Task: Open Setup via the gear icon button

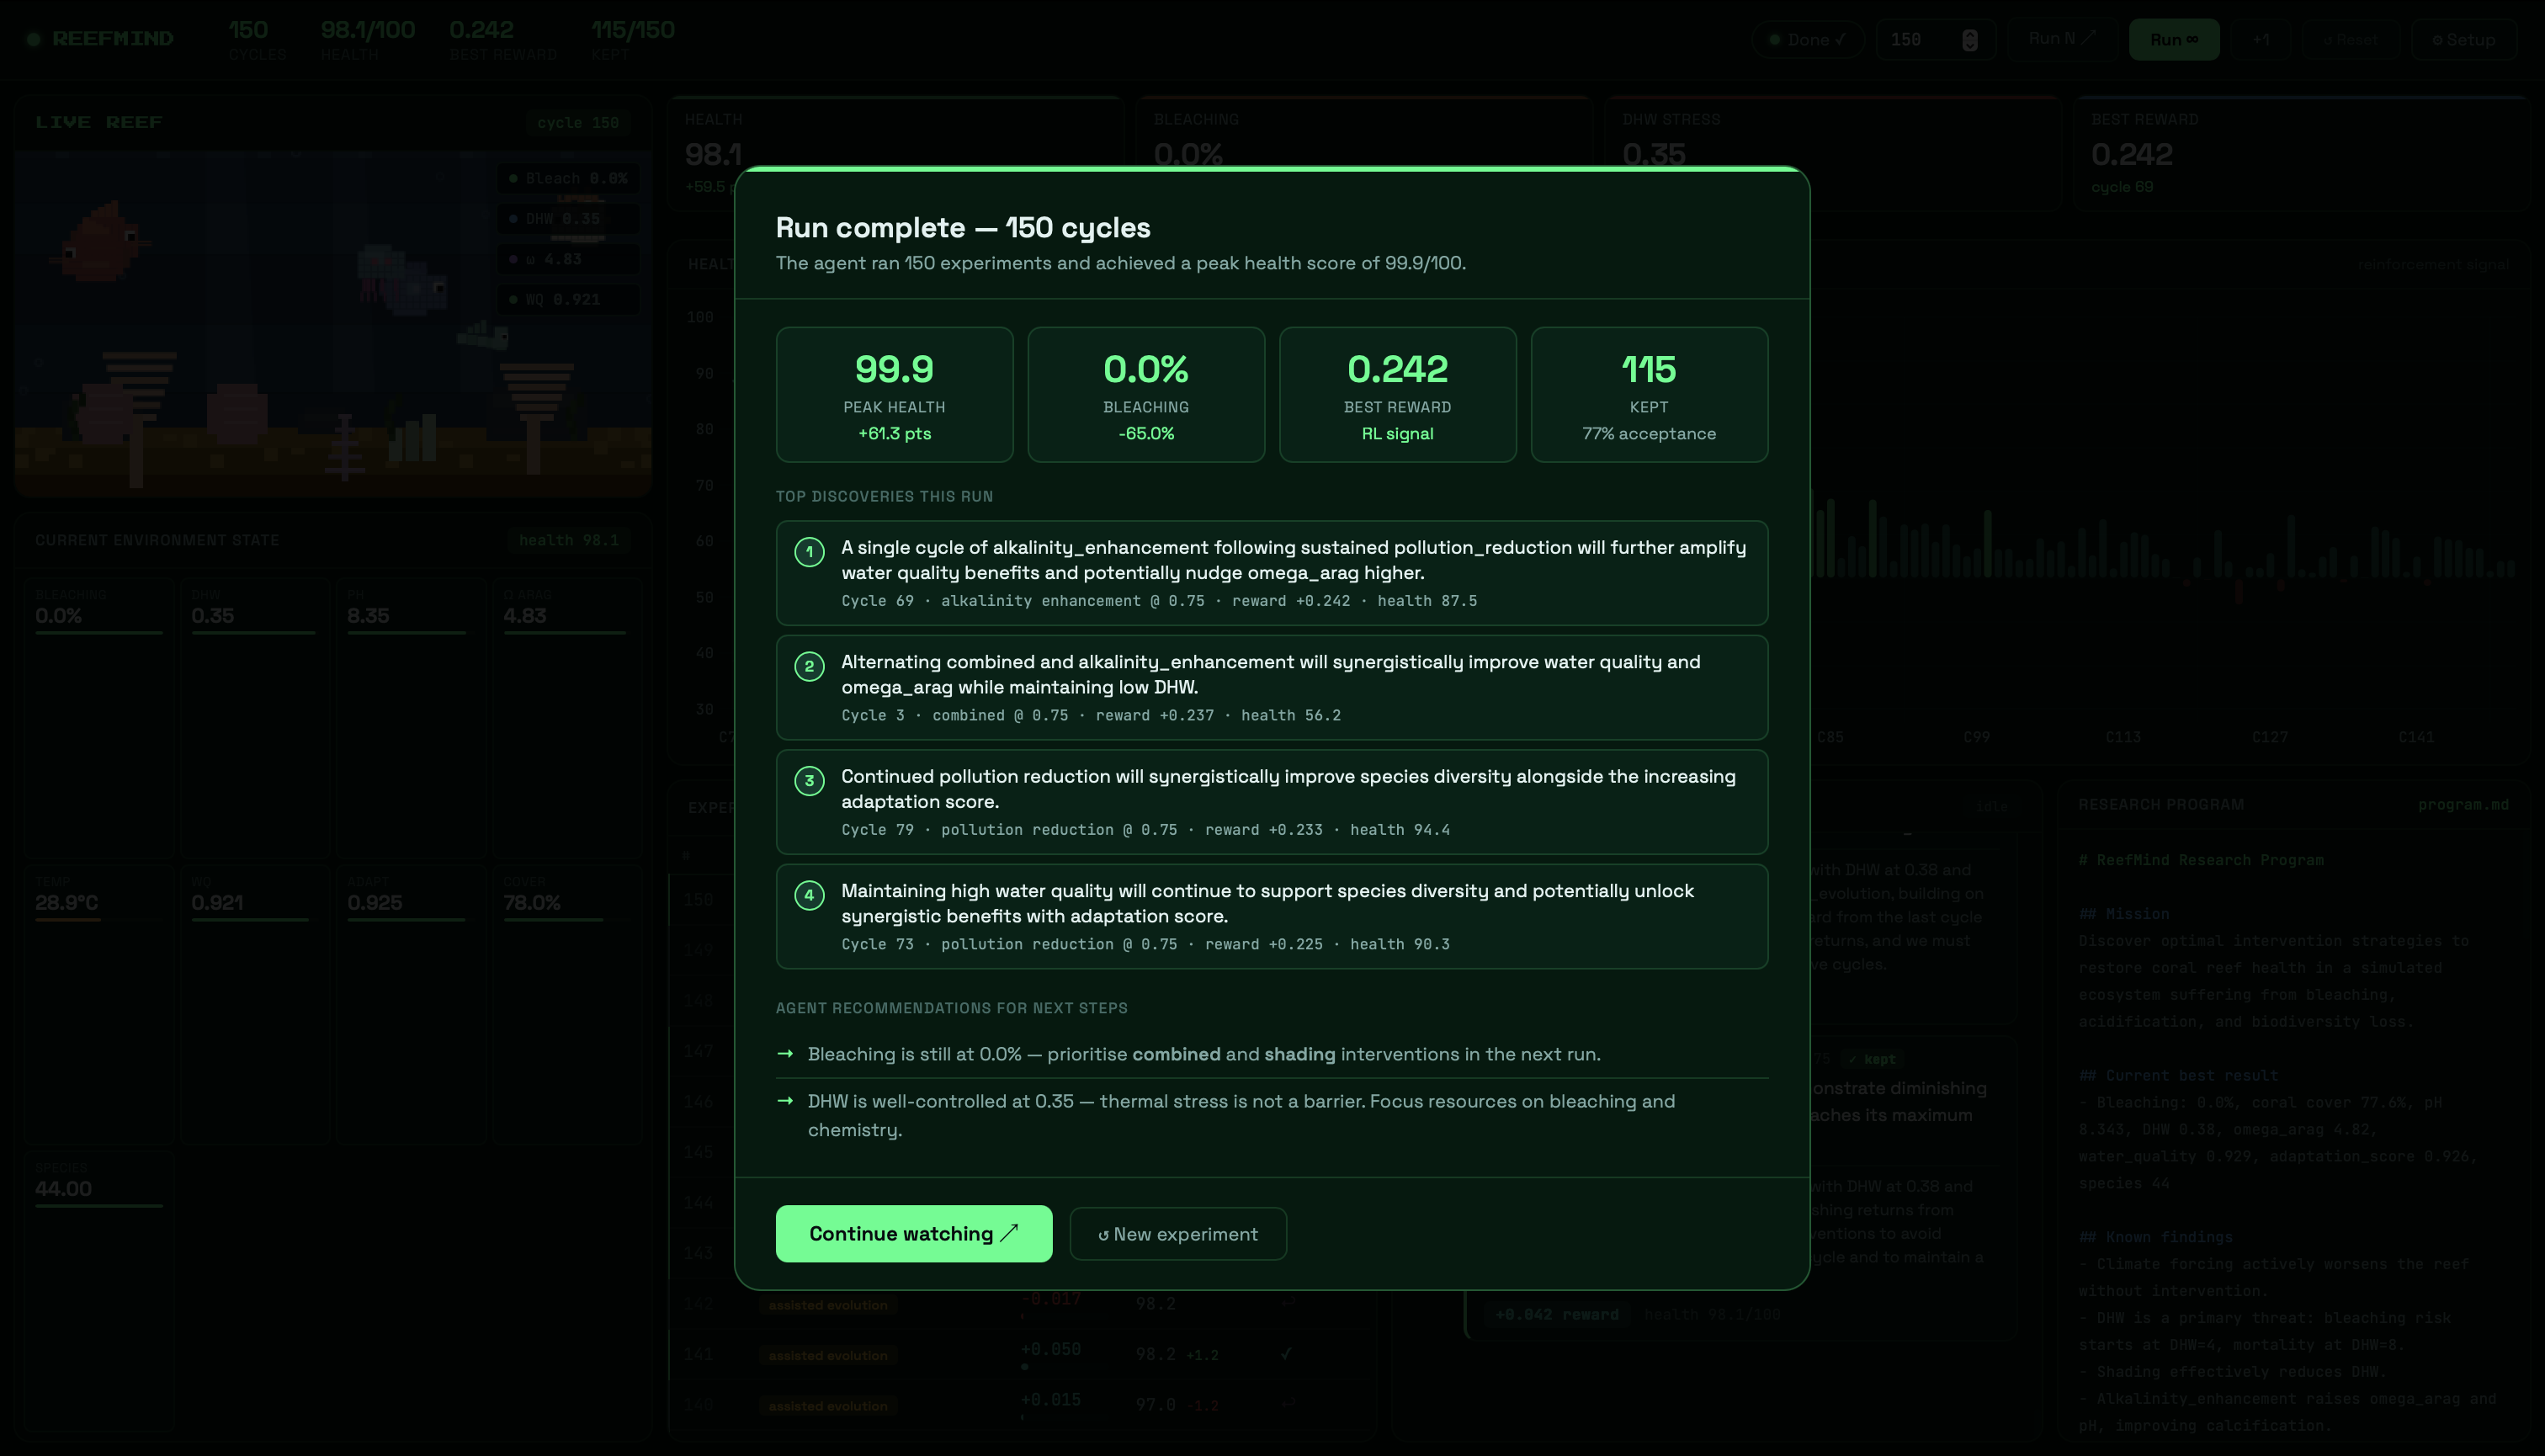Action: coord(2463,40)
